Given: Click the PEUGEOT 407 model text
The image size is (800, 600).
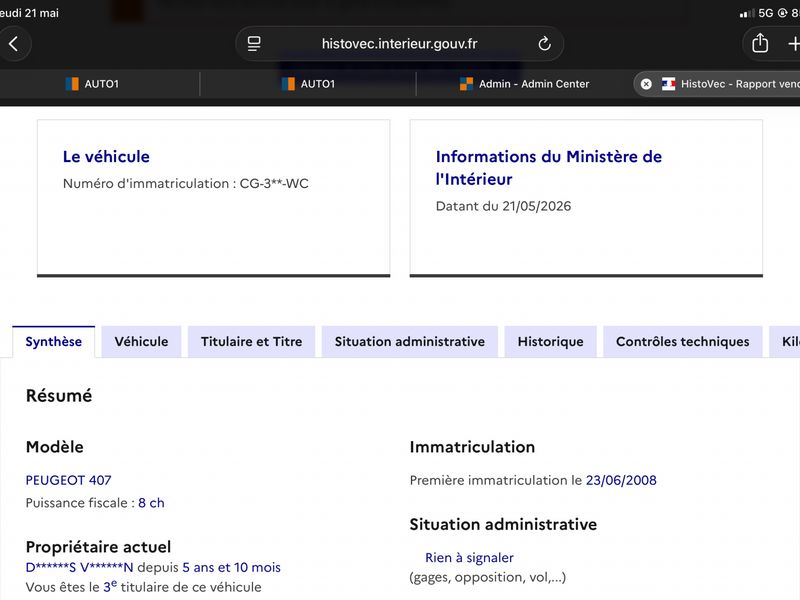Looking at the screenshot, I should click(x=68, y=480).
